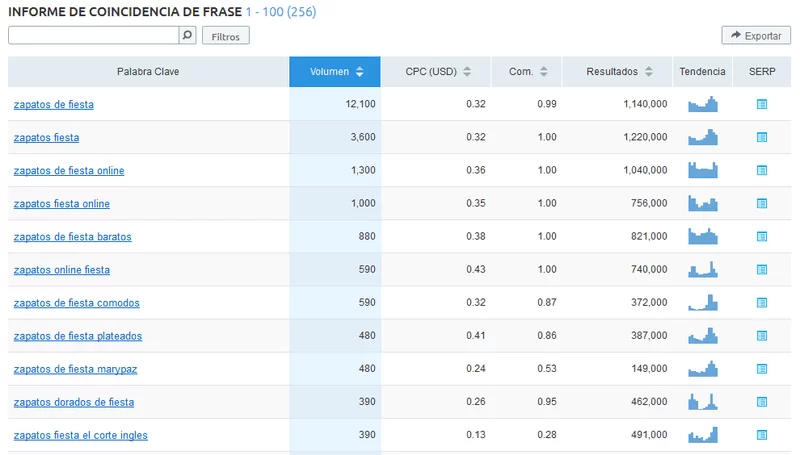
Task: Open keyword link zapatos fiesta el corte ingles
Action: tap(81, 436)
